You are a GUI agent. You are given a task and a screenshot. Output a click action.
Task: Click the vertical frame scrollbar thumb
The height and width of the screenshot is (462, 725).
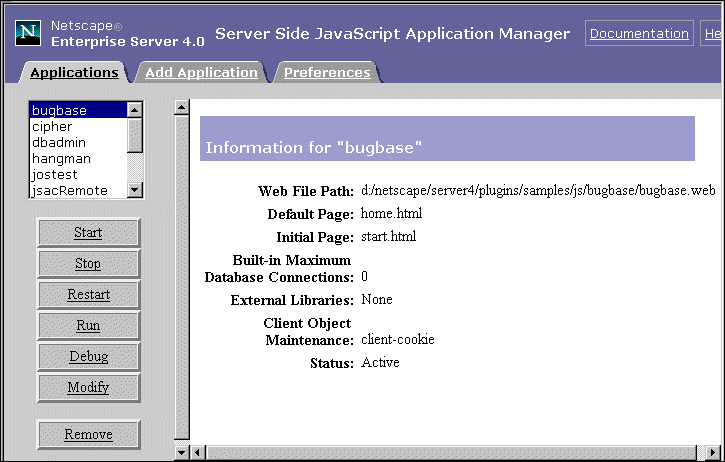182,277
